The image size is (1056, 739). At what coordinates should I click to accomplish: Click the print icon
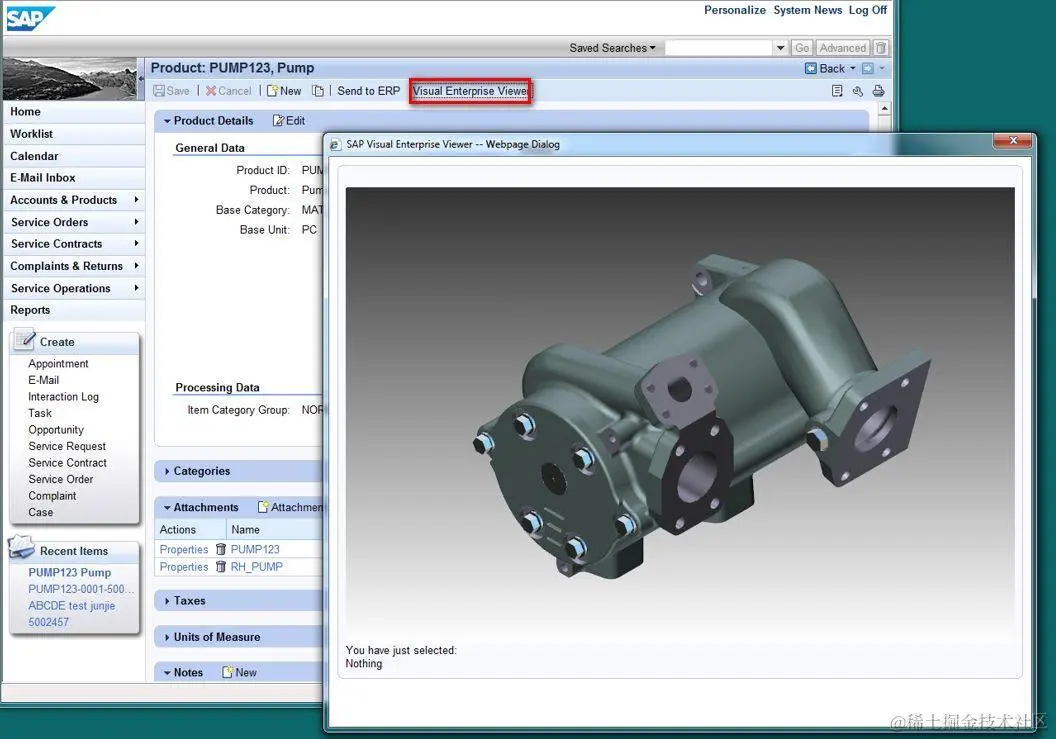pyautogui.click(x=878, y=91)
